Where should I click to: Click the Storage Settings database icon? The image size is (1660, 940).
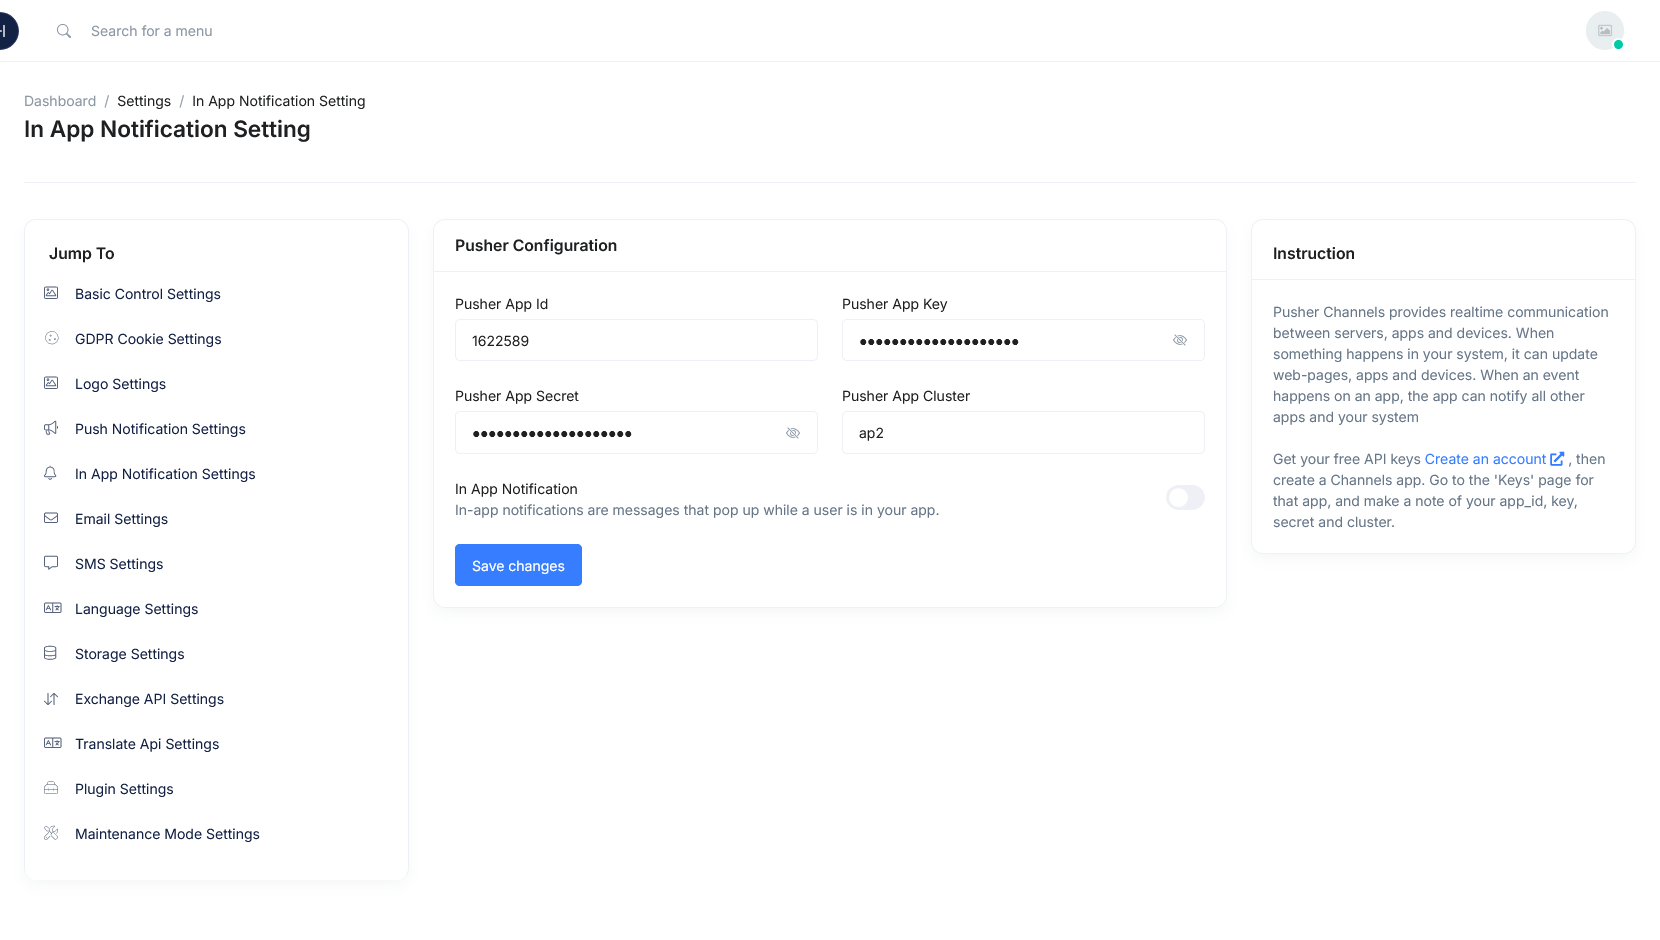pos(51,653)
